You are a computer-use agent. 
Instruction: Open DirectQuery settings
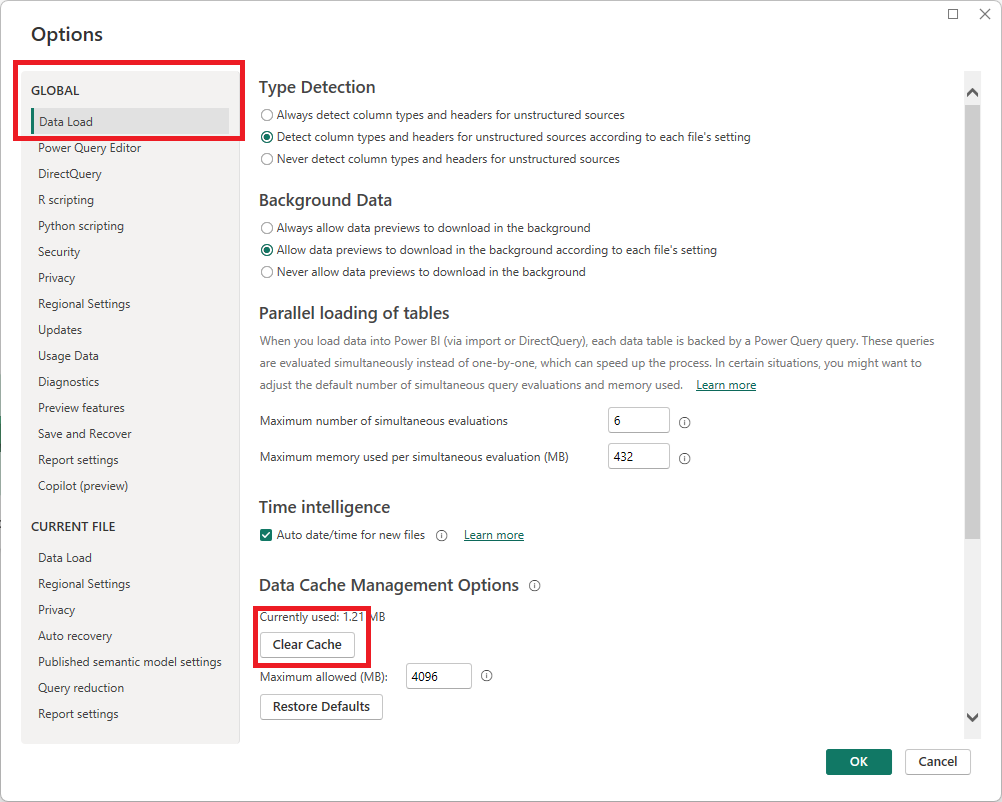coord(70,174)
